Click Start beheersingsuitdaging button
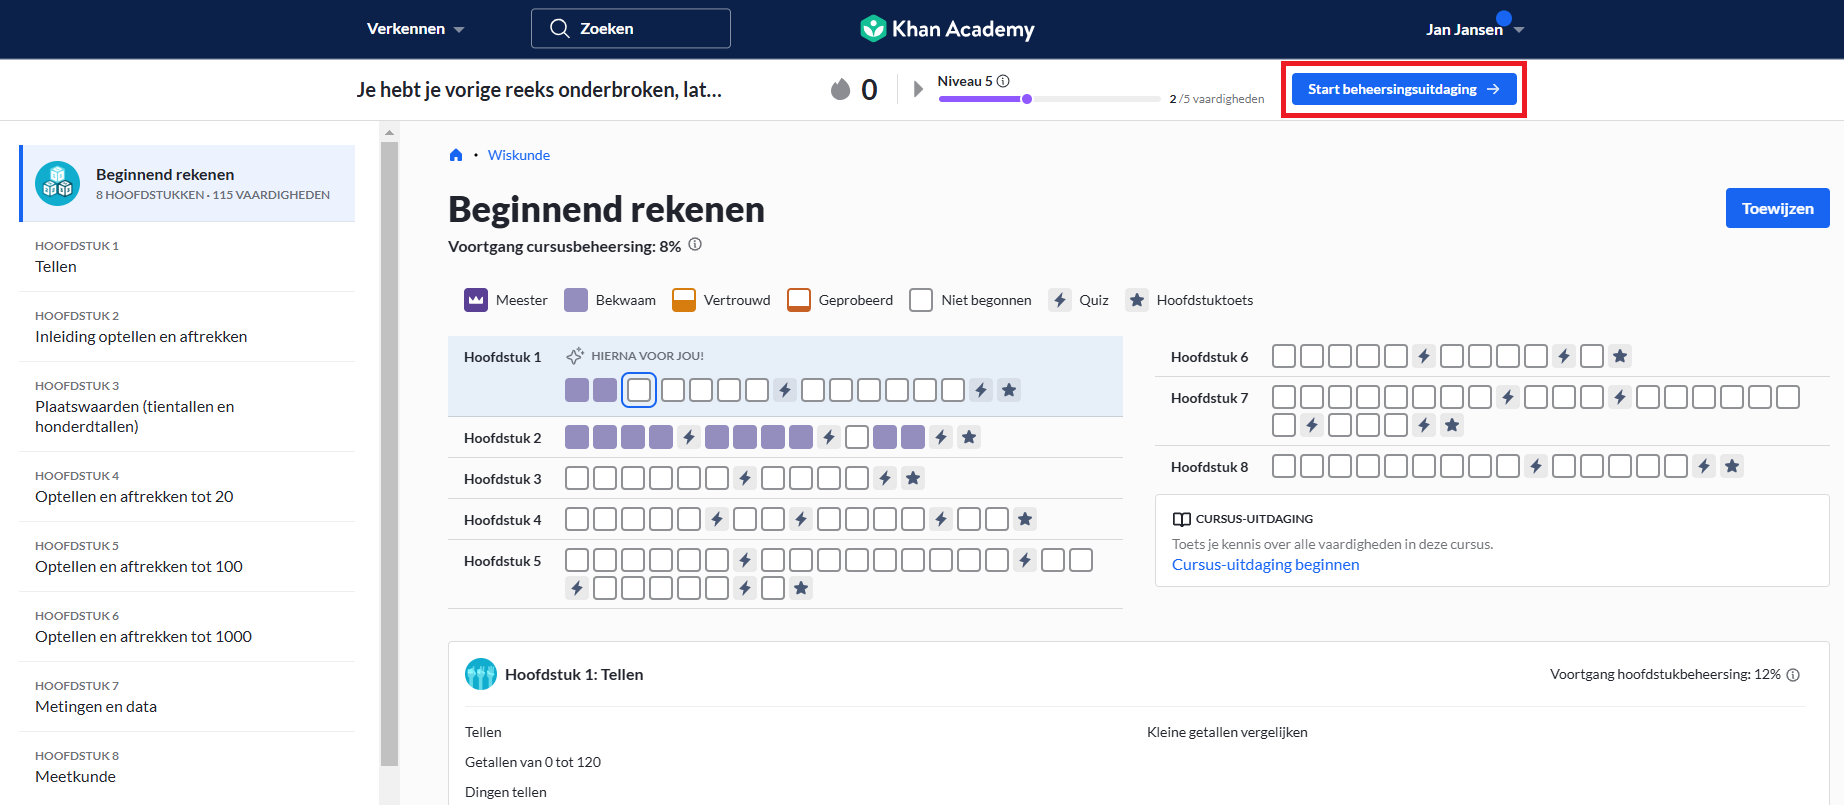The image size is (1844, 805). pos(1404,89)
